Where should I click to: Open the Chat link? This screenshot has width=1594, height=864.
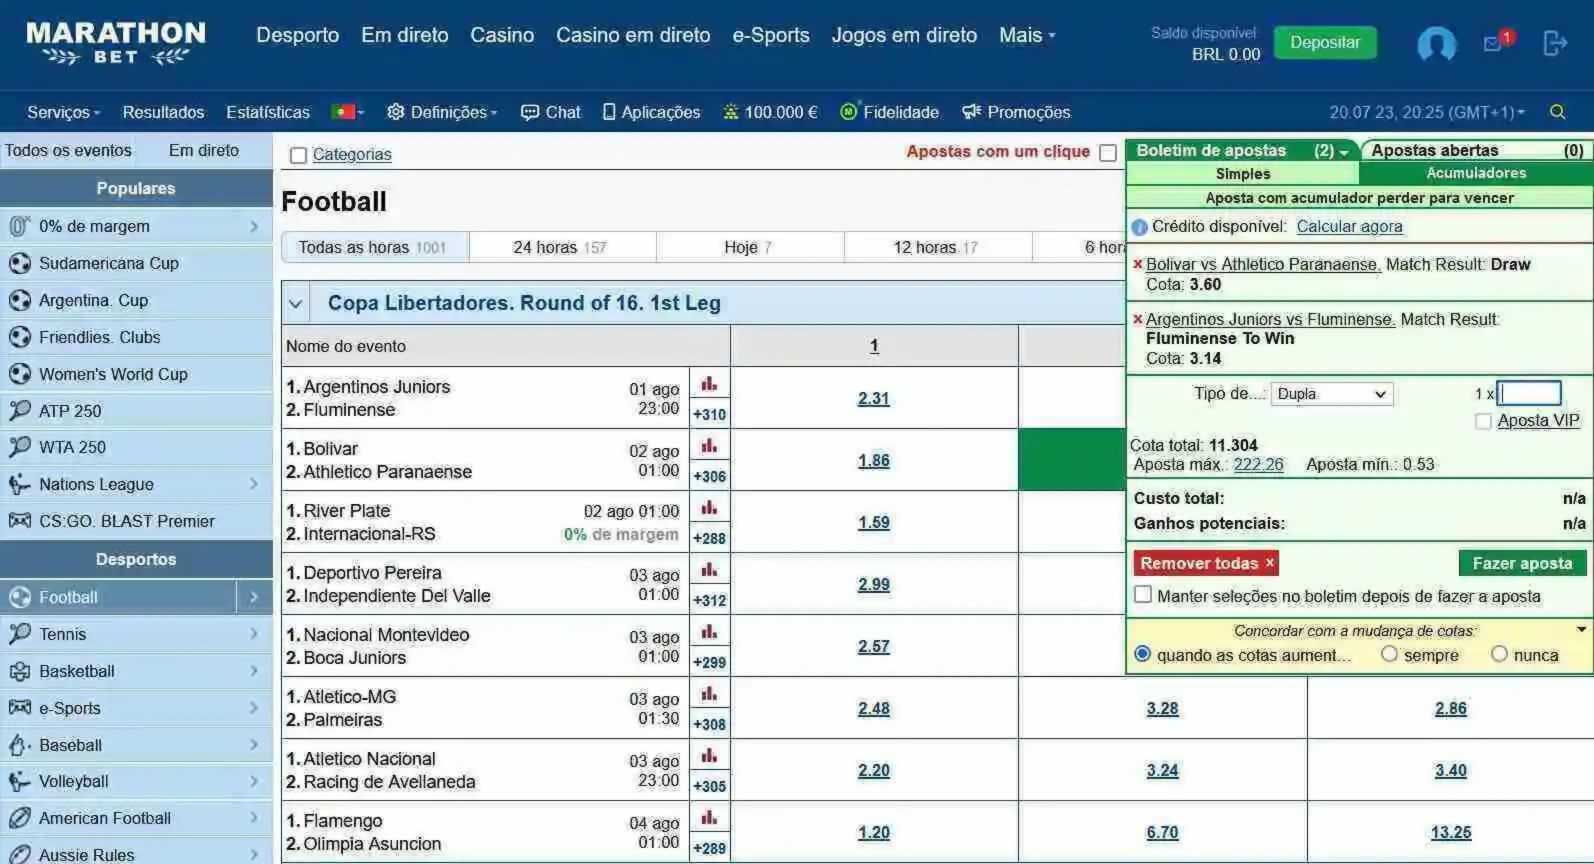point(551,112)
